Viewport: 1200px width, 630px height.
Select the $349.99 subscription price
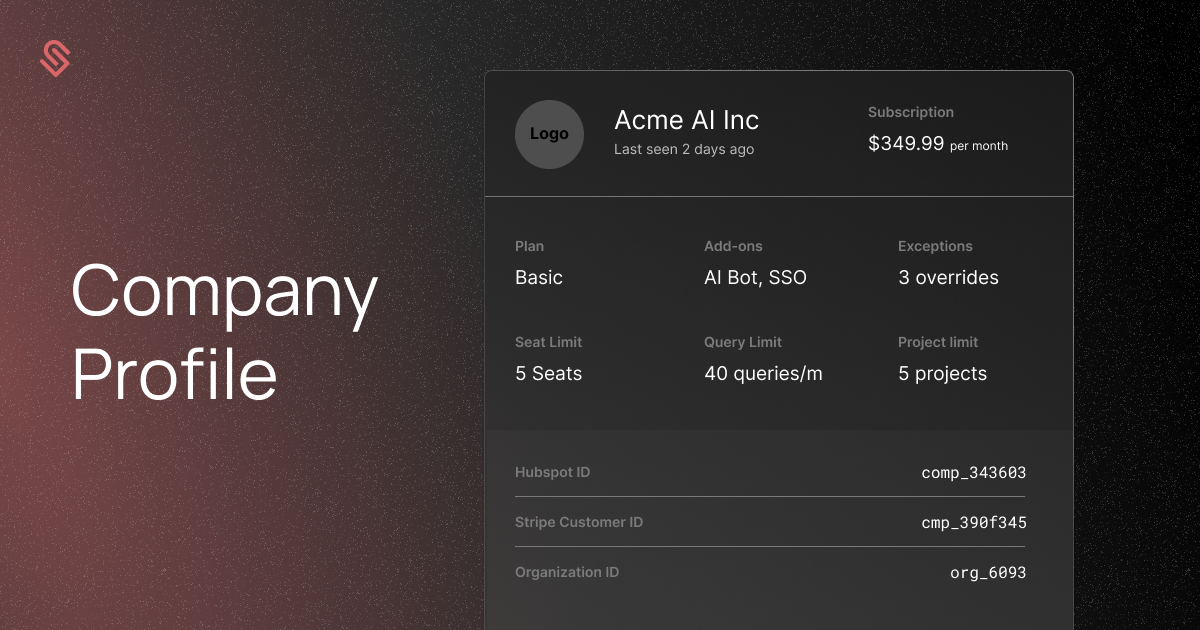(x=906, y=143)
